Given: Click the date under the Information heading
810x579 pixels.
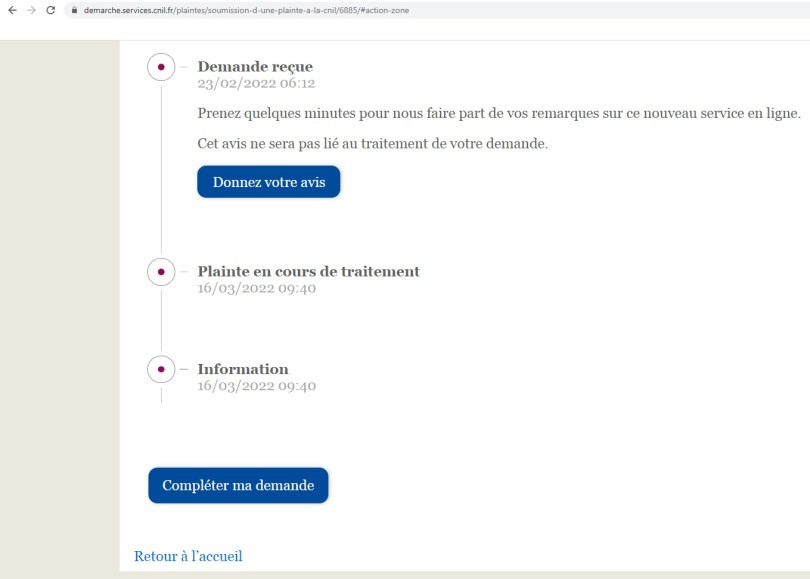Looking at the screenshot, I should [x=256, y=386].
